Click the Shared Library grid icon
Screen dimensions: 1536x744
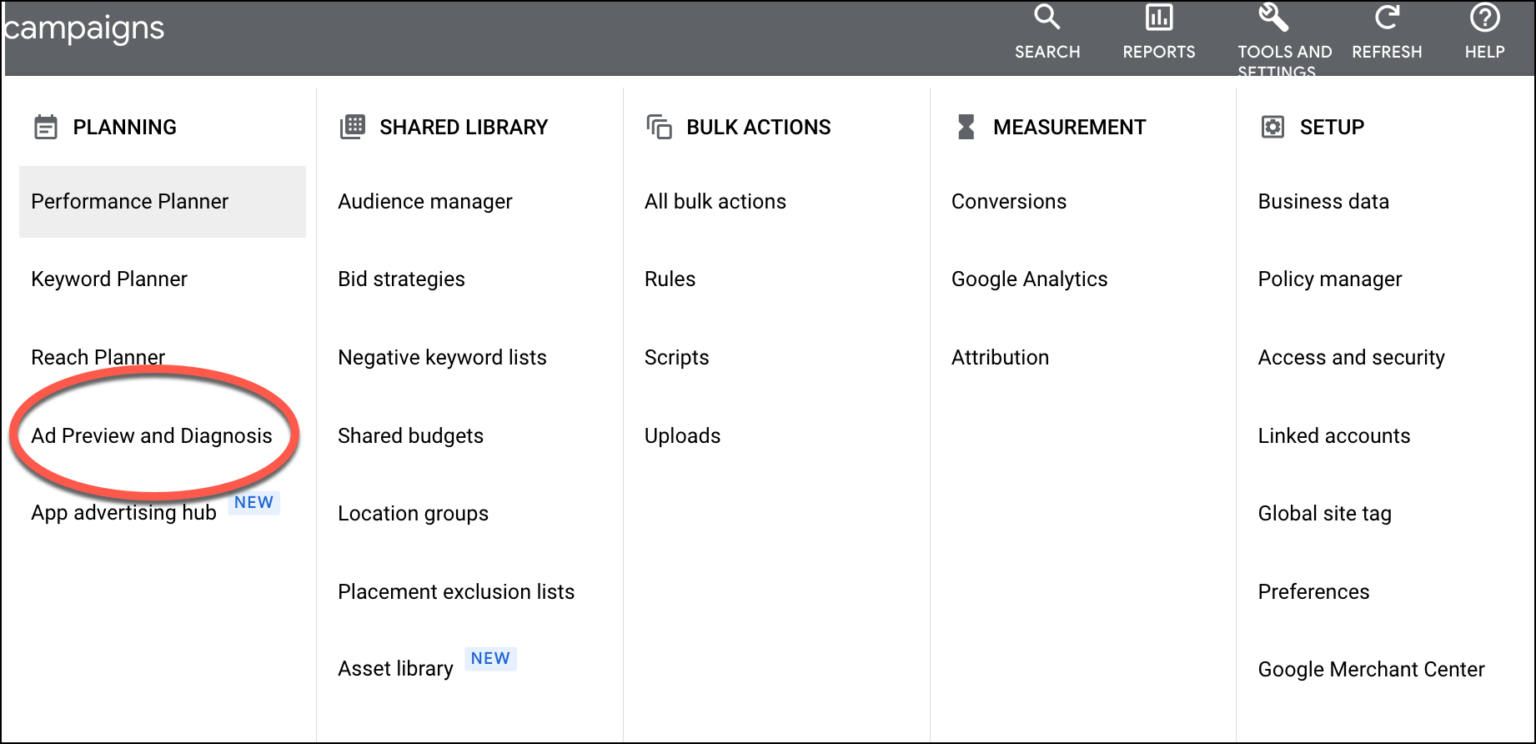pyautogui.click(x=351, y=127)
